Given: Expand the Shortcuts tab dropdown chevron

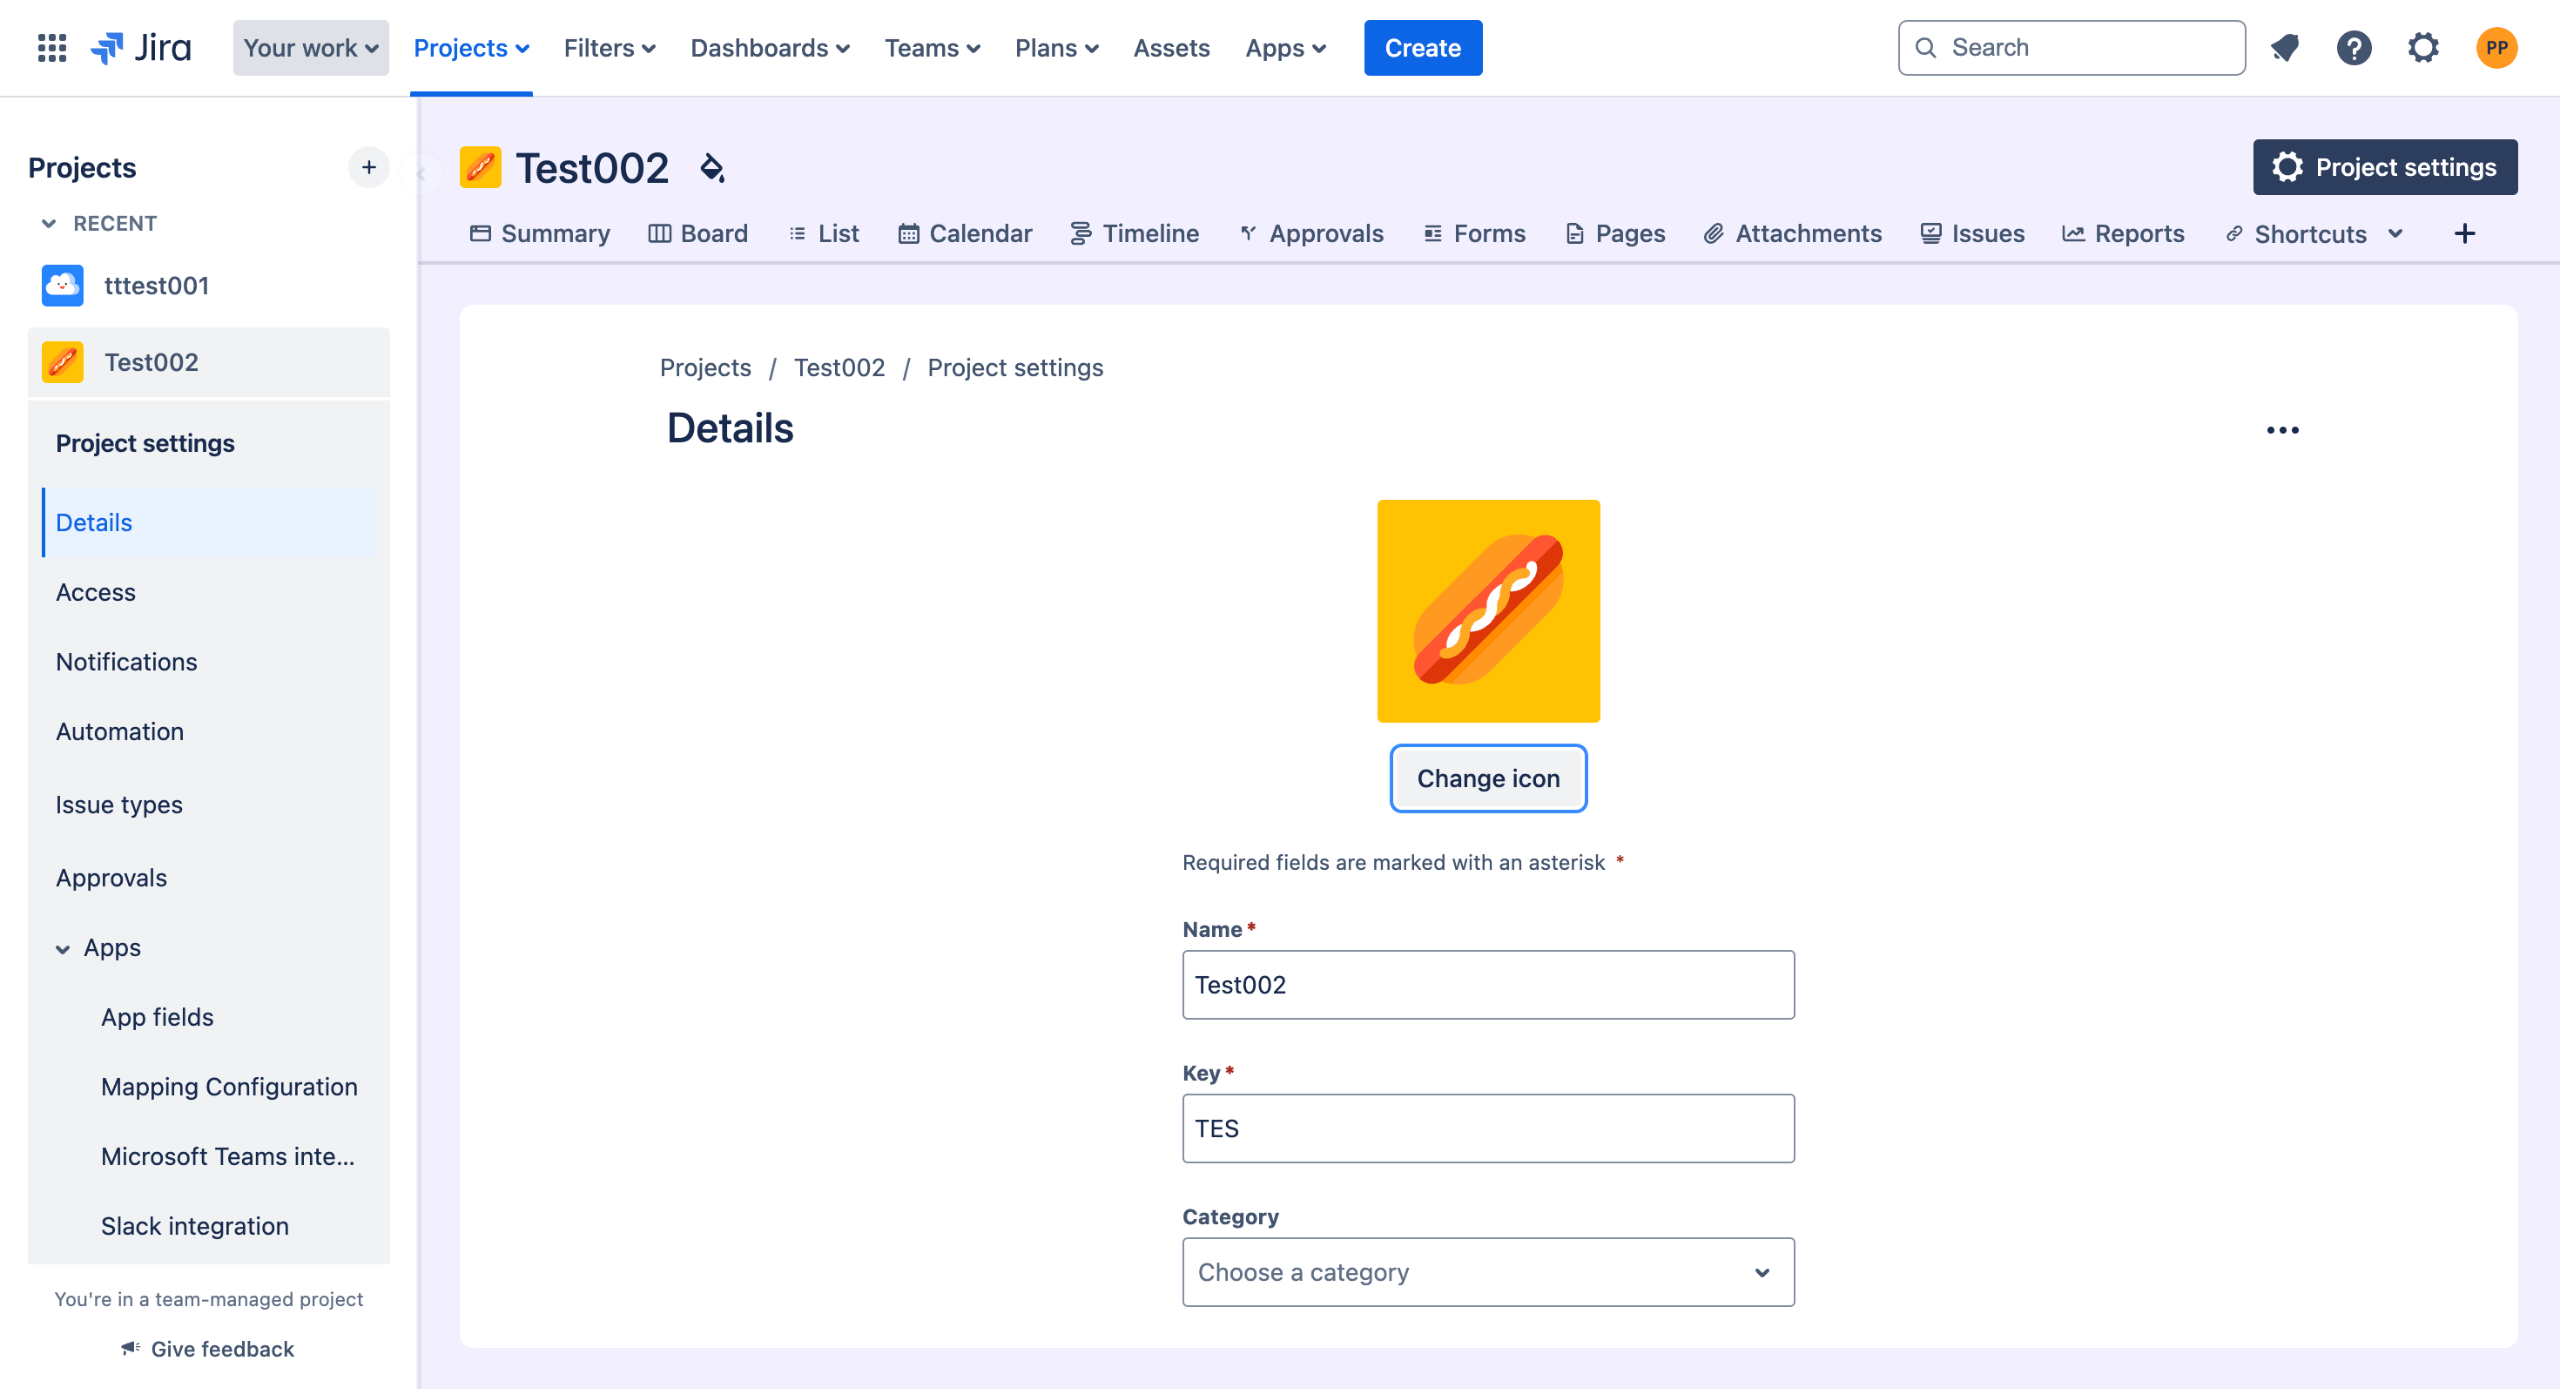Looking at the screenshot, I should pyautogui.click(x=2395, y=233).
